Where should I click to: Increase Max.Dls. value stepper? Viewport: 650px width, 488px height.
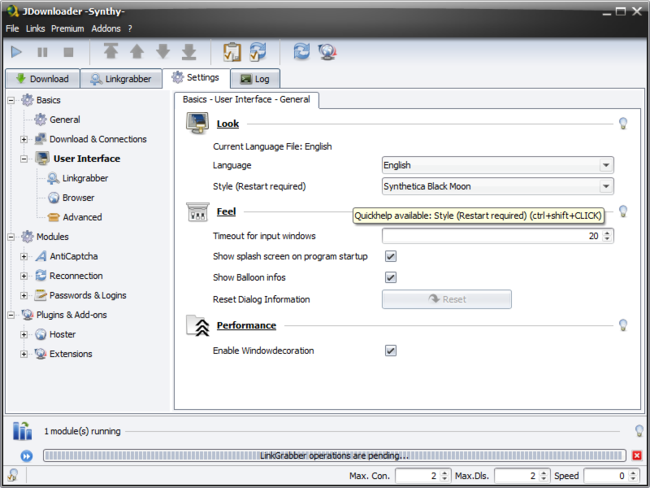(544, 472)
